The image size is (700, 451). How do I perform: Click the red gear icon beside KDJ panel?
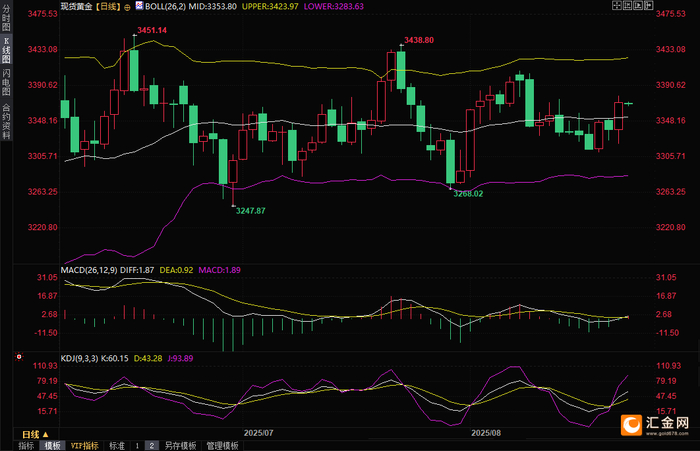coord(19,357)
